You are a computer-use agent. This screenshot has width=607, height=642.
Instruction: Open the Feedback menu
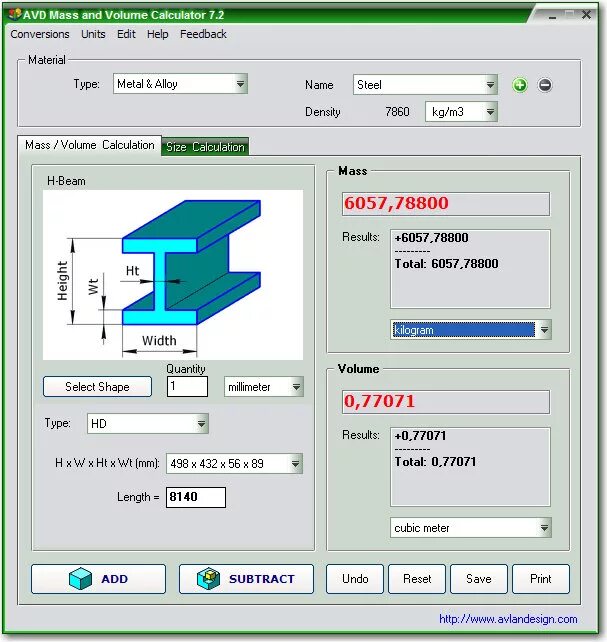click(x=203, y=34)
